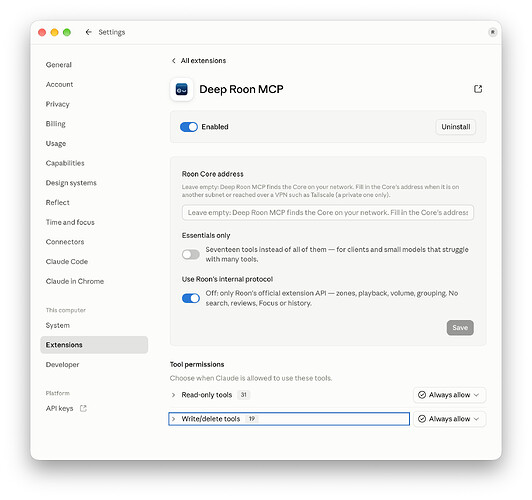The width and height of the screenshot is (532, 500).
Task: Open the General settings section
Action: coord(59,65)
